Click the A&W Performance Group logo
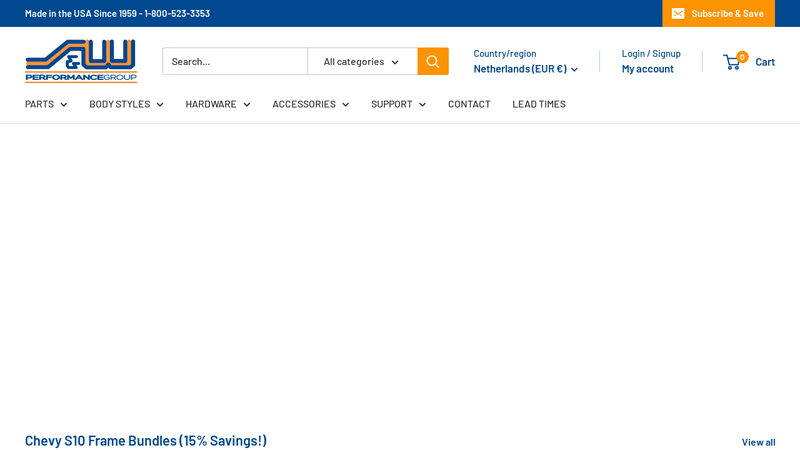The height and width of the screenshot is (450, 800). pyautogui.click(x=81, y=61)
